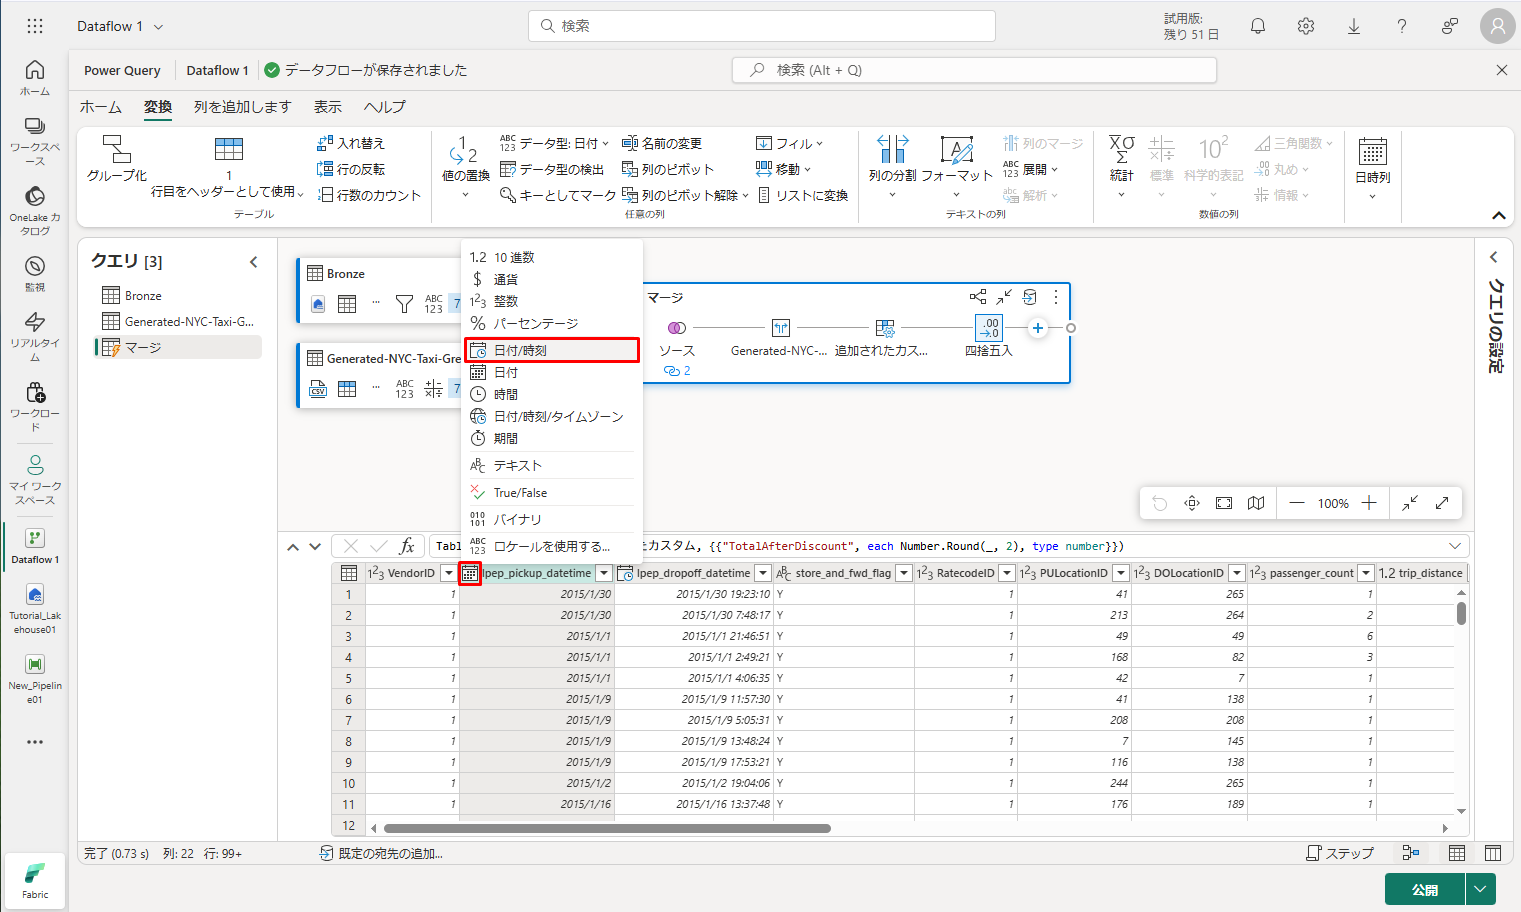Select the Bronze query in query list
This screenshot has height=912, width=1521.
pyautogui.click(x=143, y=296)
